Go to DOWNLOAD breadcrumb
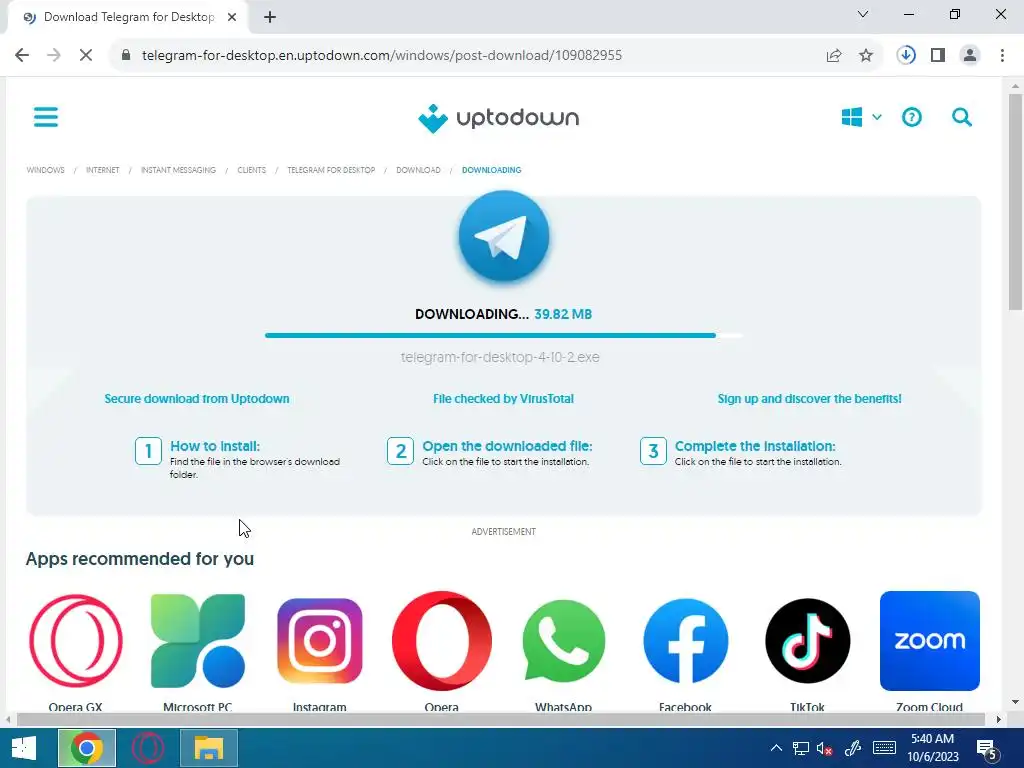The width and height of the screenshot is (1024, 768). point(418,170)
